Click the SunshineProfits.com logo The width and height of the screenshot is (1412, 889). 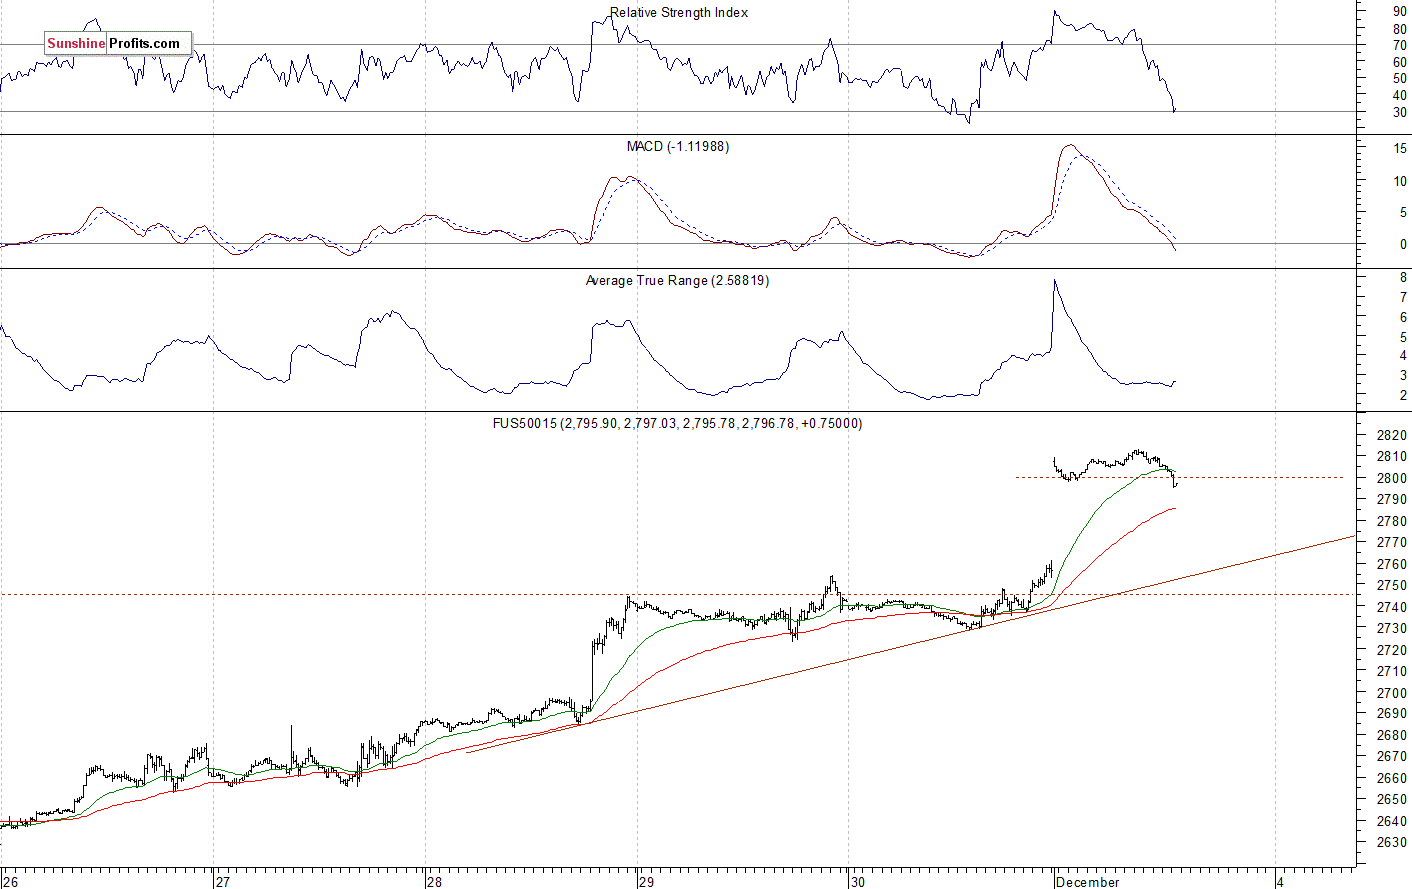pos(117,43)
